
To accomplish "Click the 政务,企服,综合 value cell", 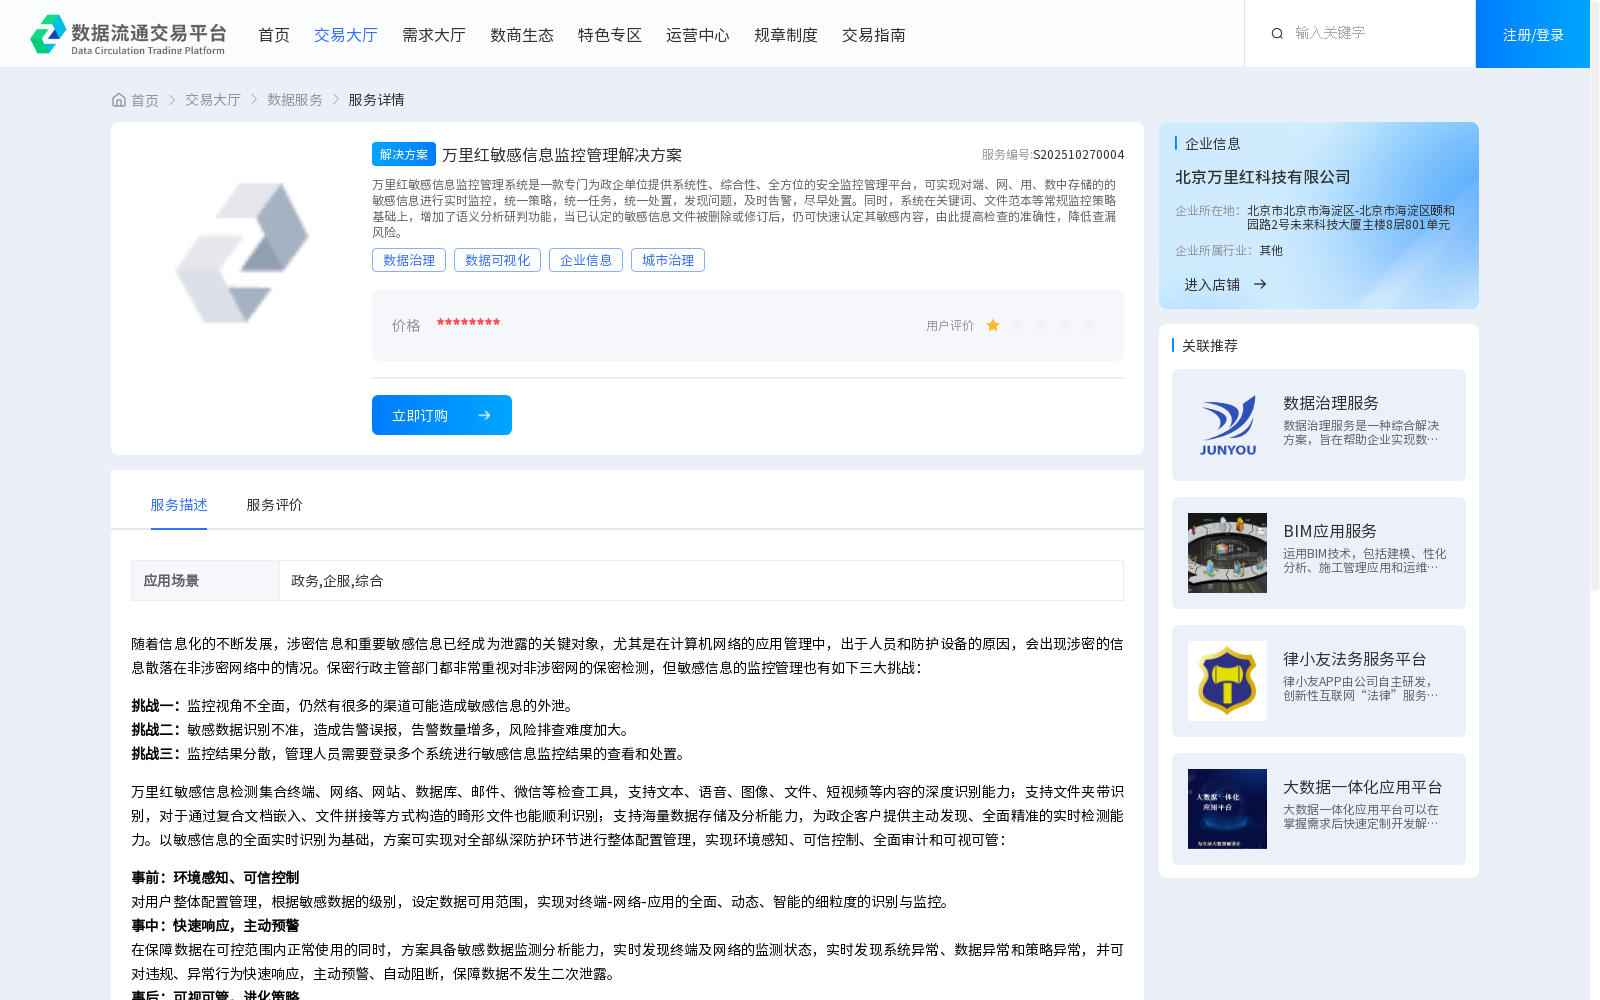I will tap(701, 581).
